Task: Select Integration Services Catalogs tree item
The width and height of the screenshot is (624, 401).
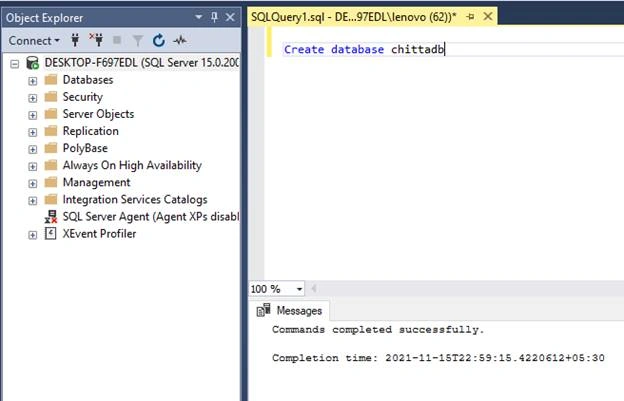Action: point(135,199)
